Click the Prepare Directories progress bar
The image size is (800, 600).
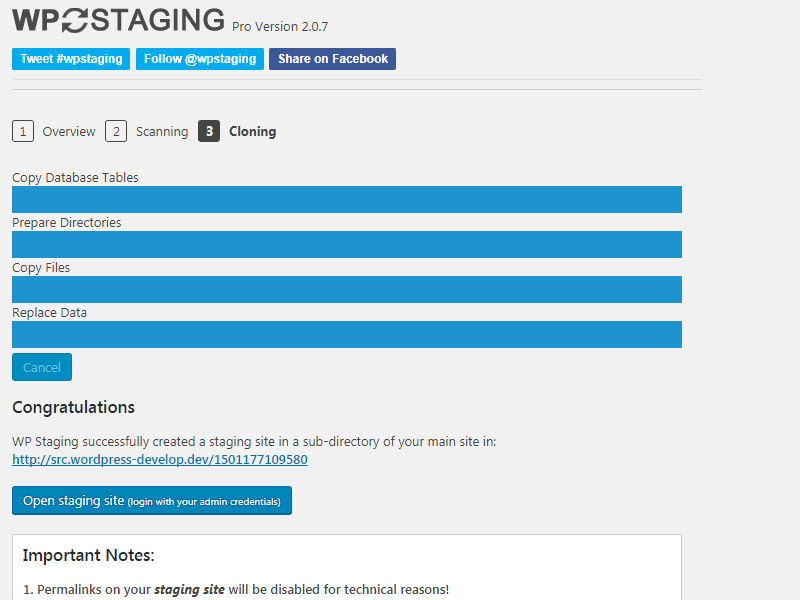pyautogui.click(x=347, y=244)
